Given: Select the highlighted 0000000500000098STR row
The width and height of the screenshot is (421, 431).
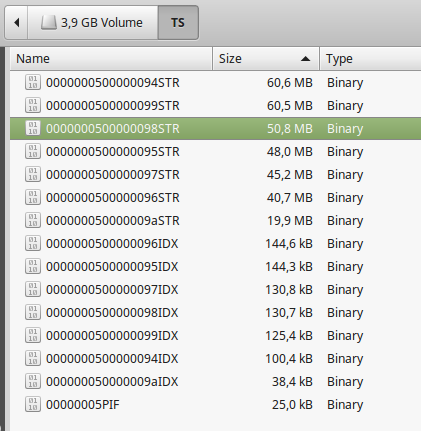Looking at the screenshot, I should click(x=216, y=128).
